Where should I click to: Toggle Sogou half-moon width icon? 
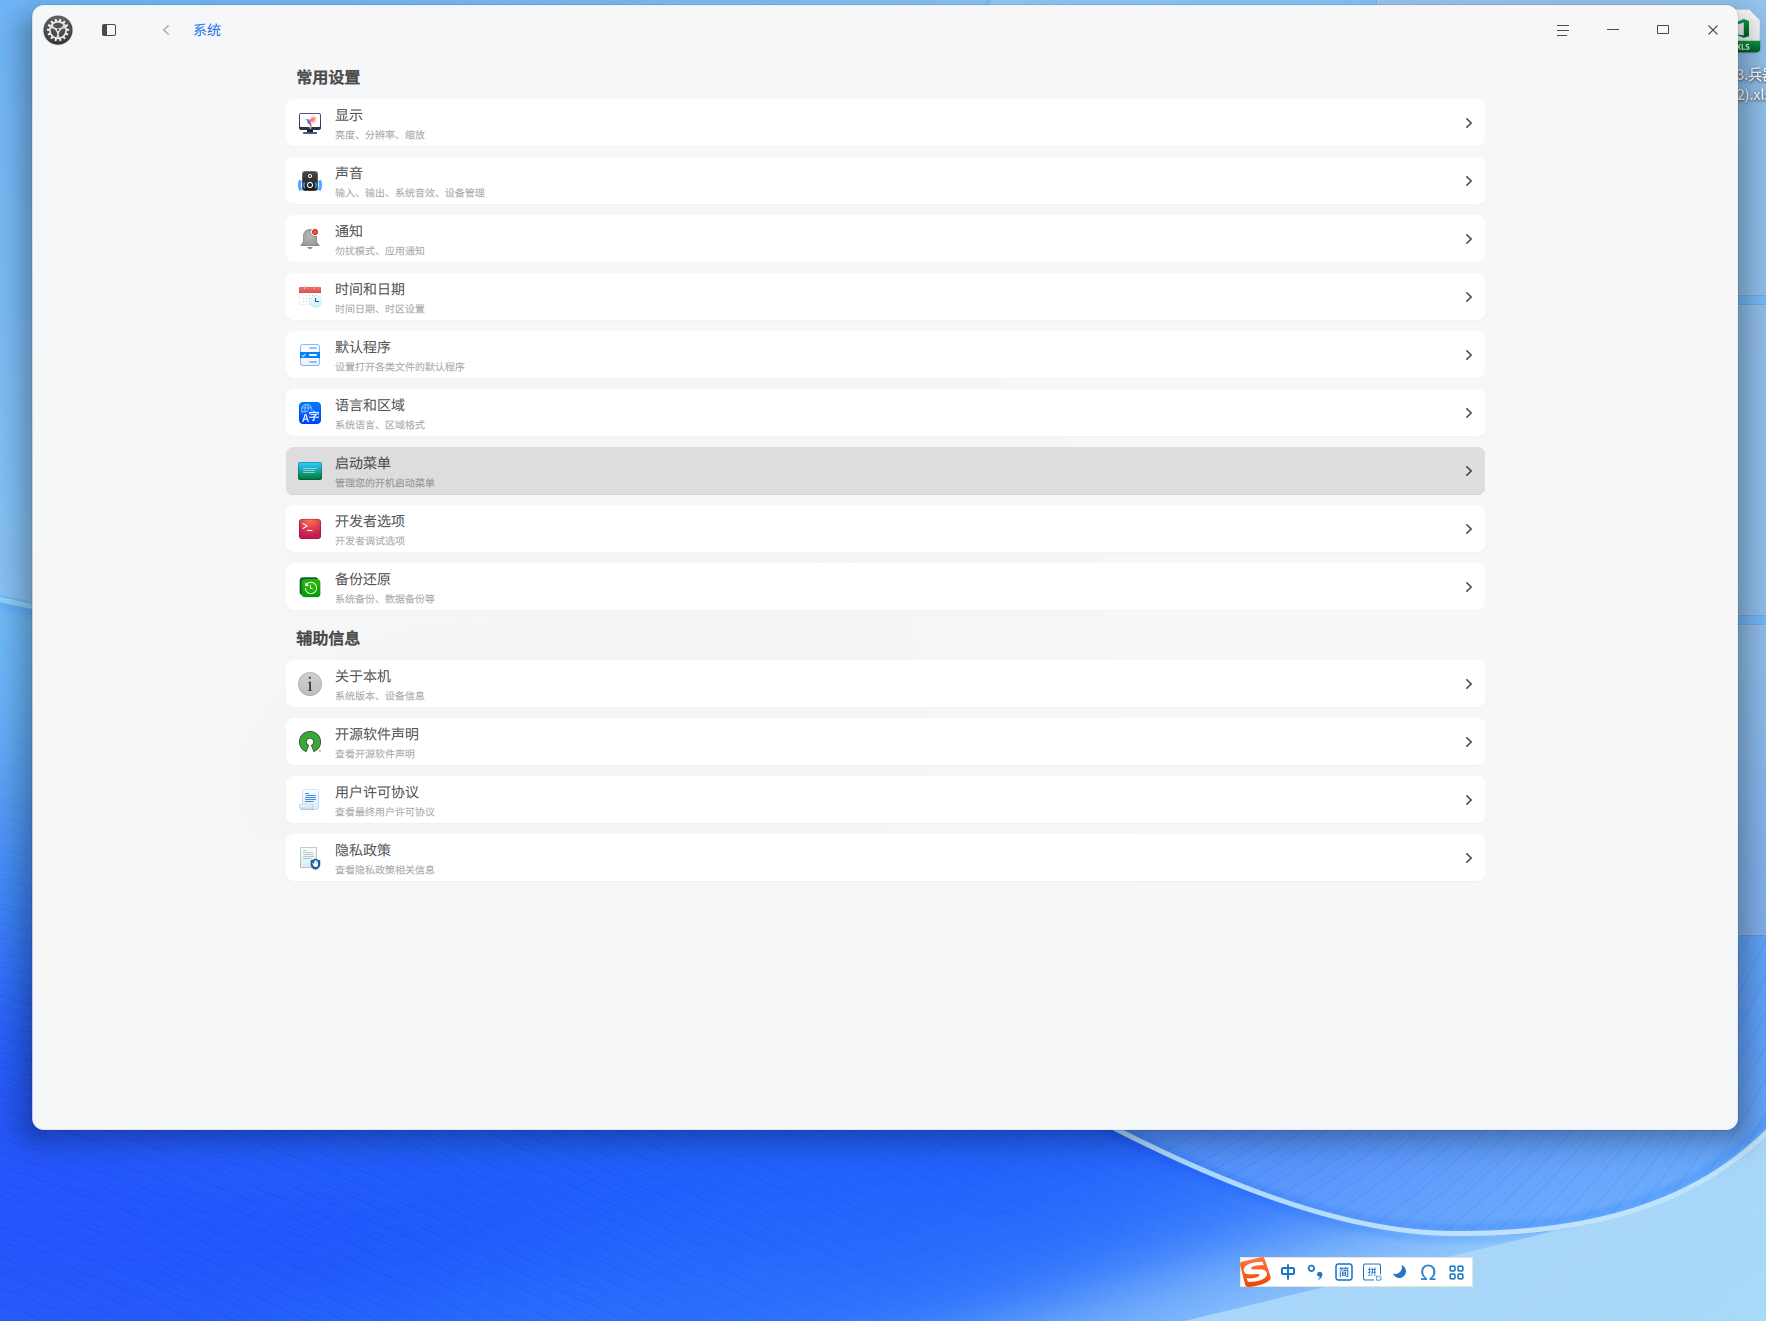pos(1400,1272)
